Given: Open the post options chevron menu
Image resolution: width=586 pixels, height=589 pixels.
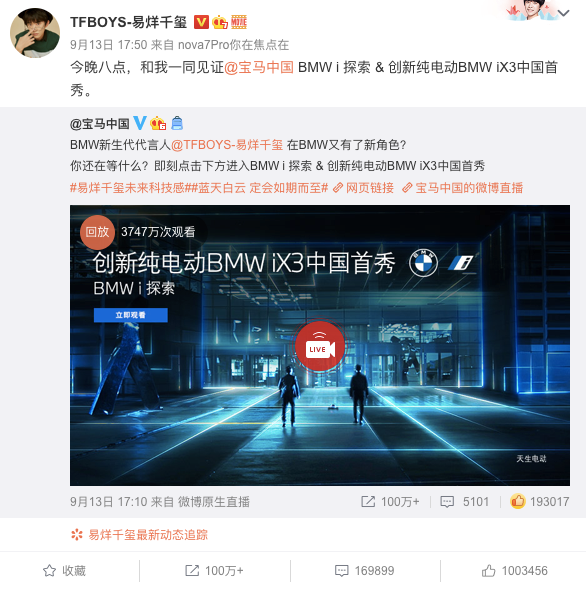Looking at the screenshot, I should pyautogui.click(x=563, y=13).
